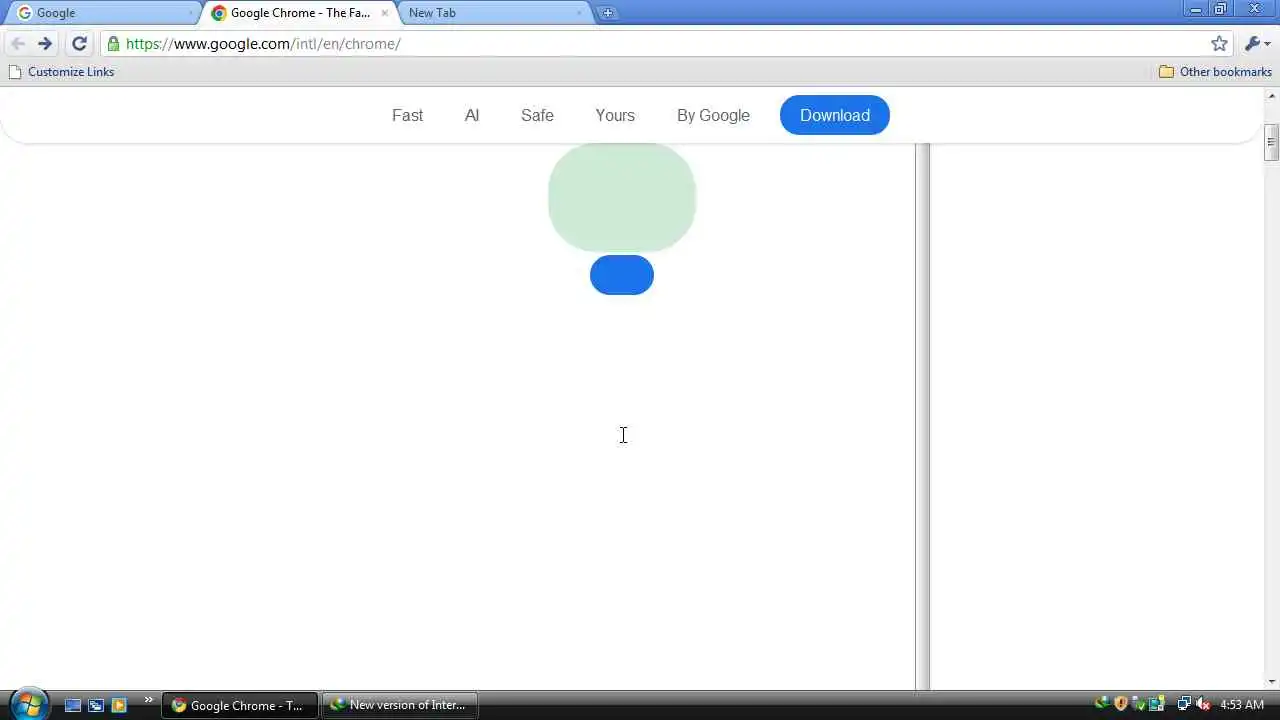Viewport: 1280px width, 720px height.
Task: Go to the Yours section
Action: click(x=615, y=115)
